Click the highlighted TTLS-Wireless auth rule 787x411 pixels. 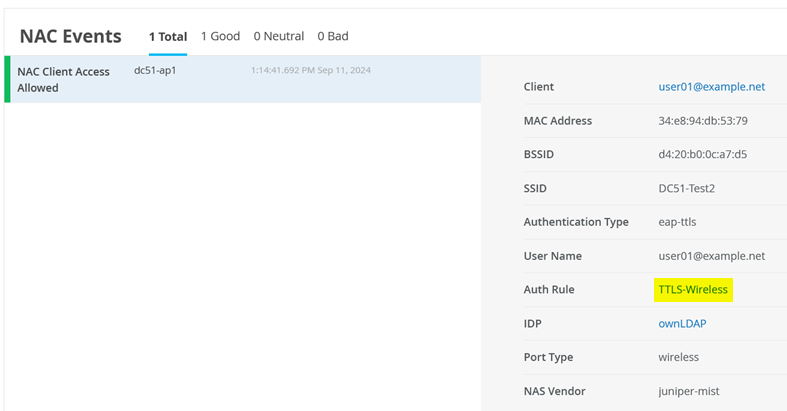point(693,290)
